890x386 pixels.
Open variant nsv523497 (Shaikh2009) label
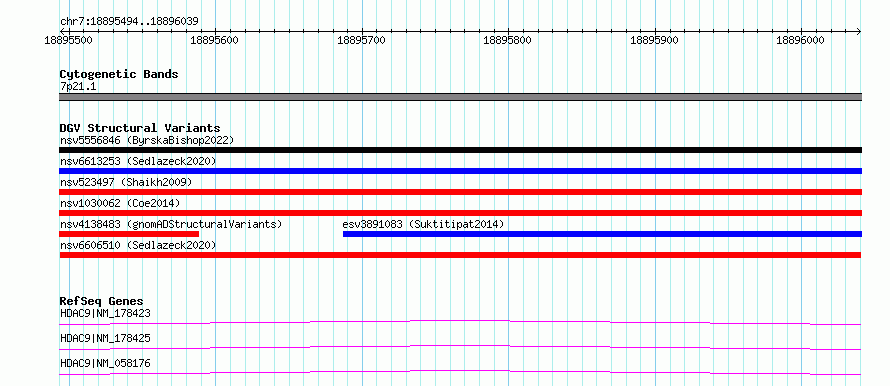pos(126,182)
